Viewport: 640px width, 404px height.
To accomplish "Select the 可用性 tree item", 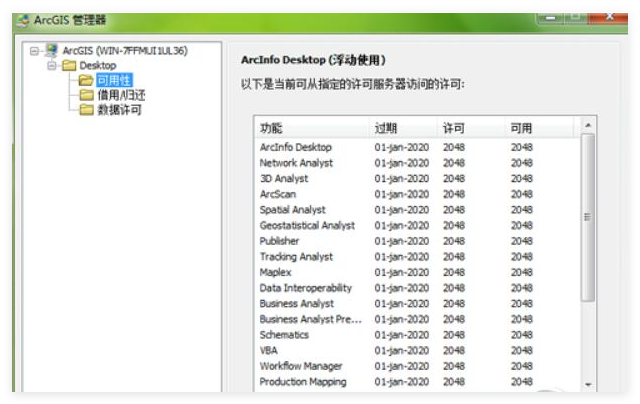I will click(x=114, y=80).
